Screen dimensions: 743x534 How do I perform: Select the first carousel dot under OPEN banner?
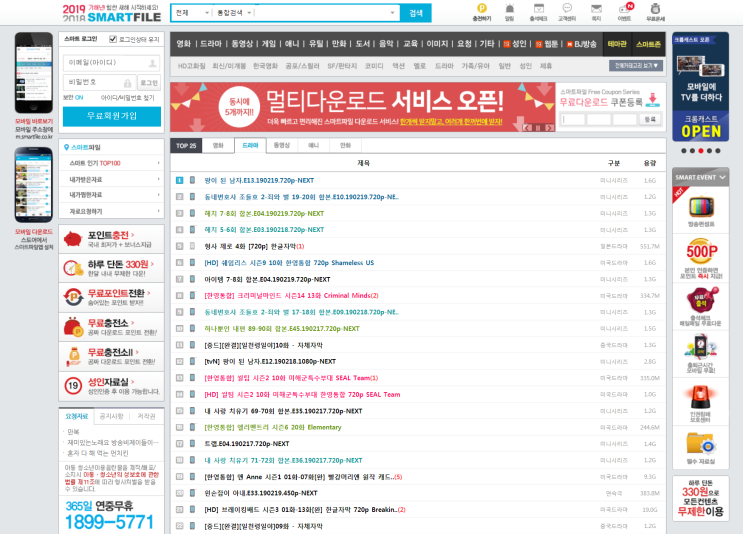pos(683,151)
